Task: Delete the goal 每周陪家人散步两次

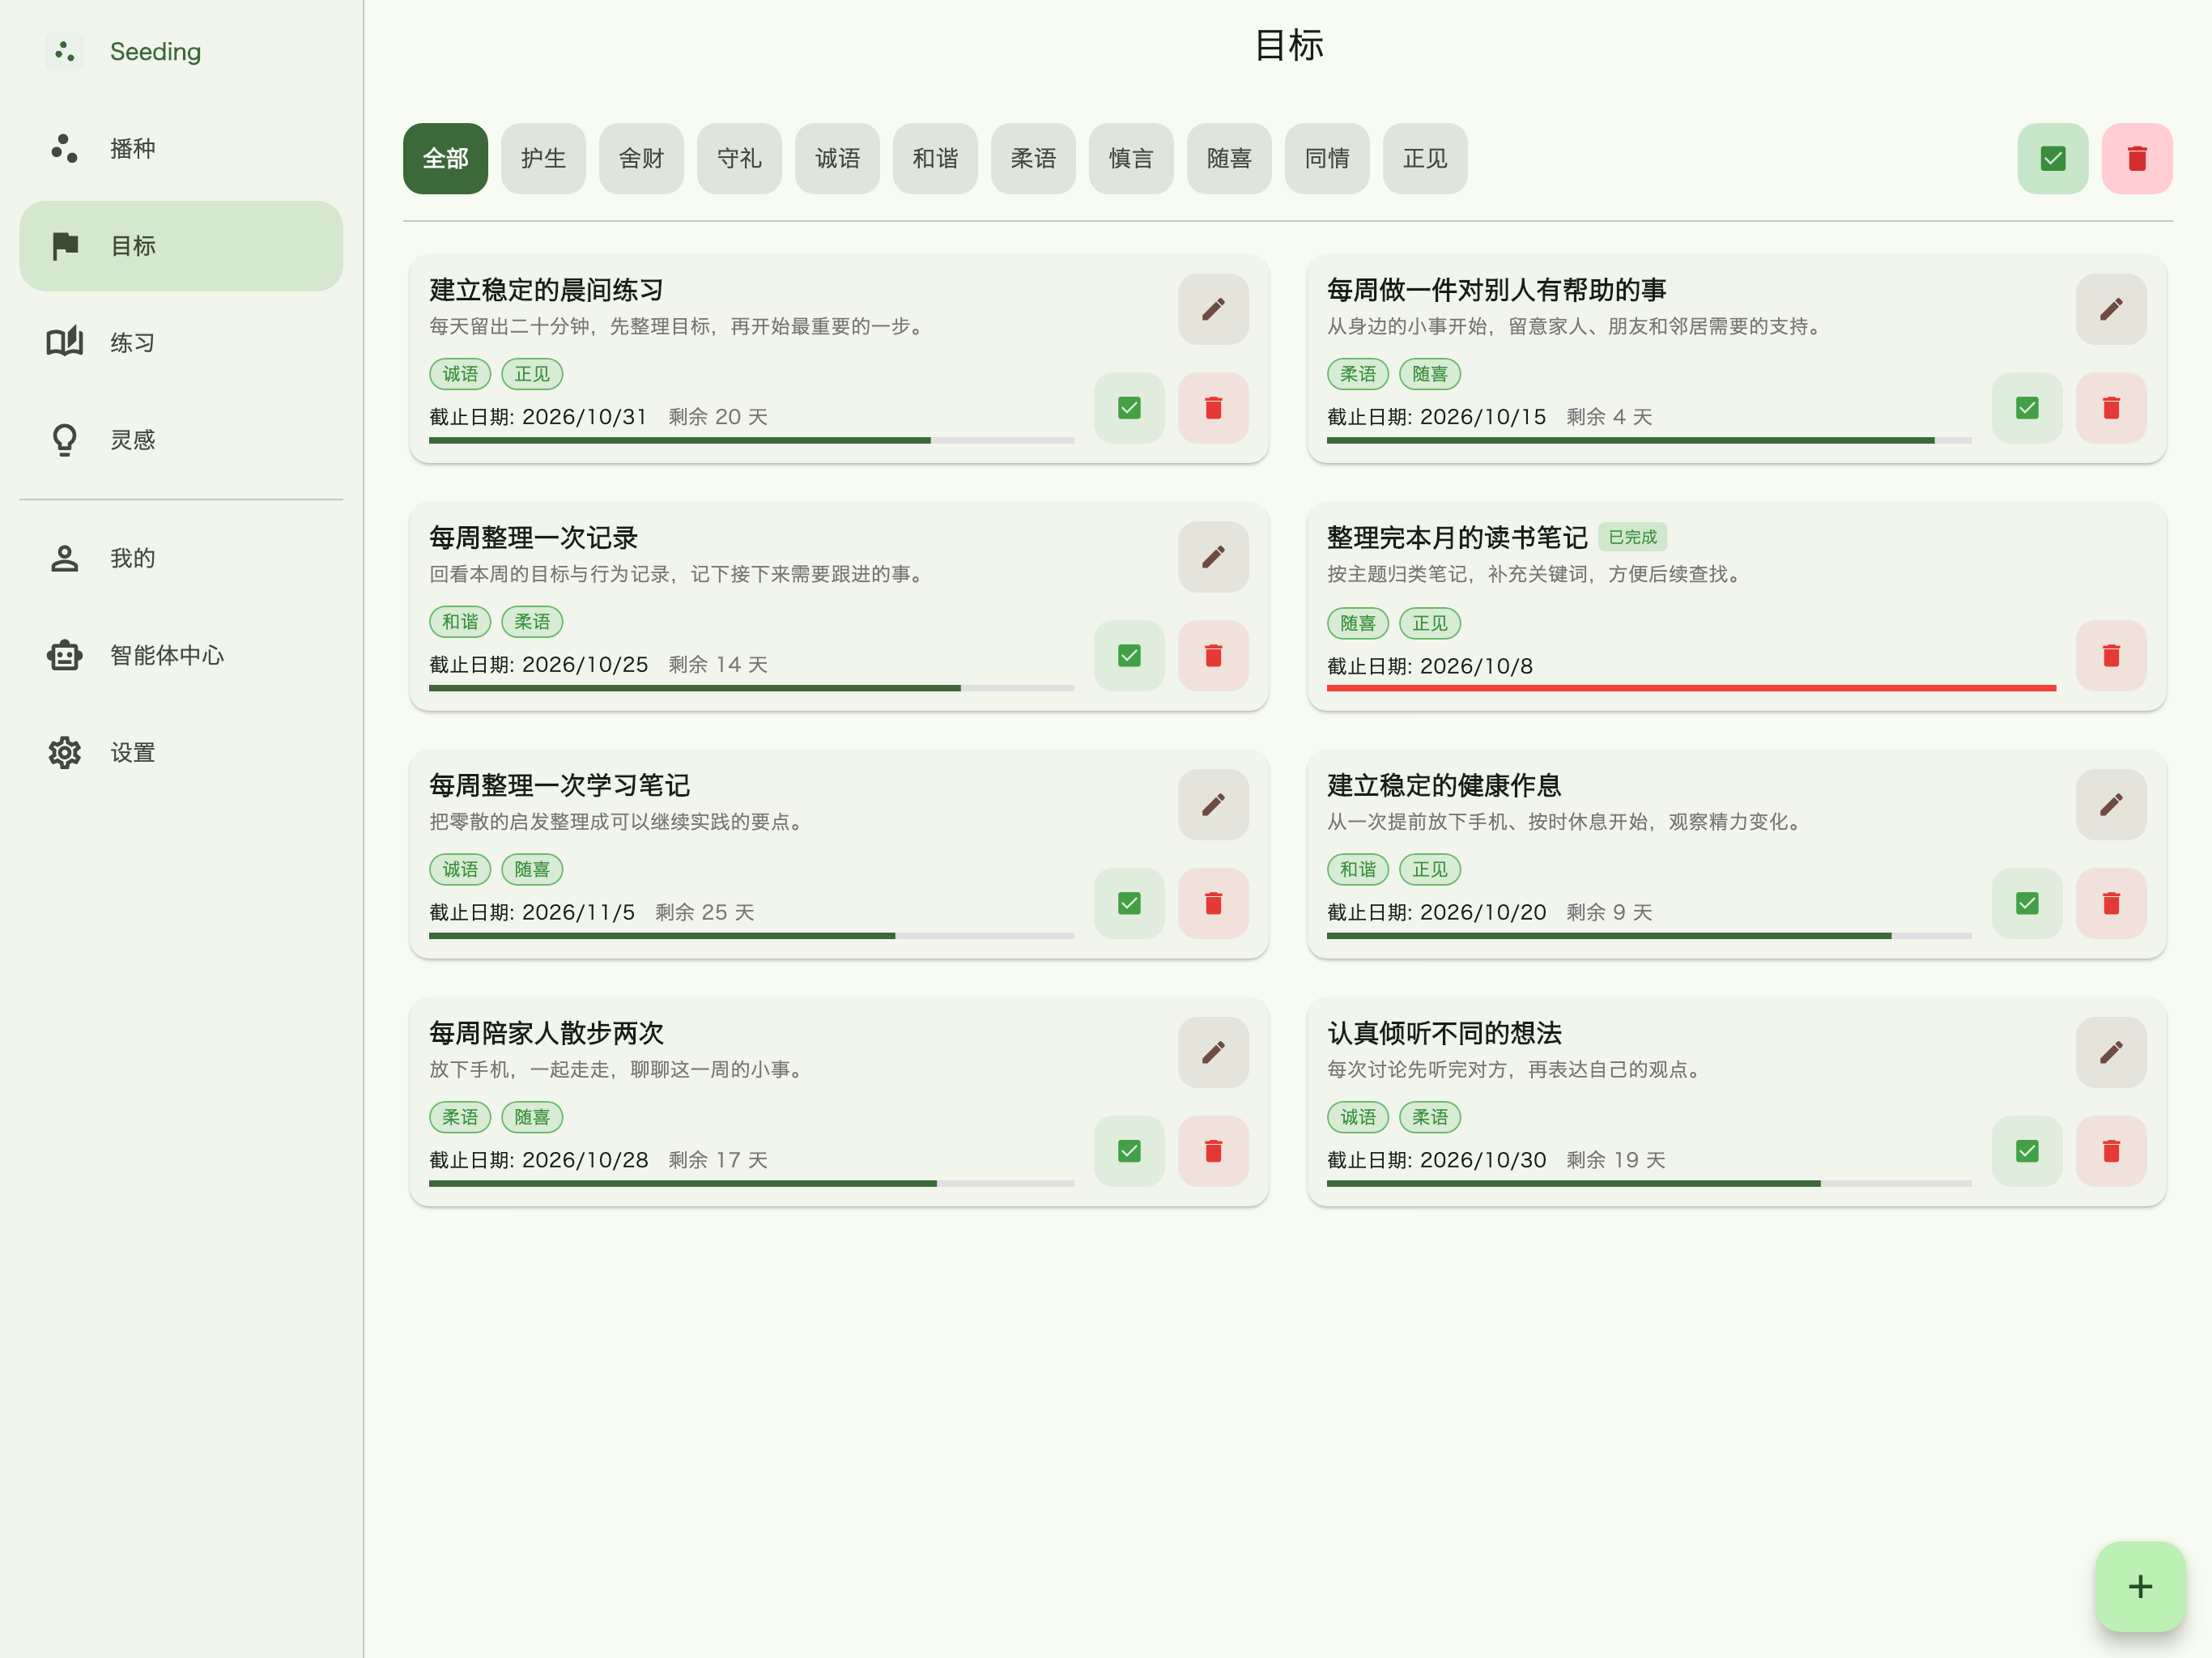Action: click(x=1212, y=1151)
